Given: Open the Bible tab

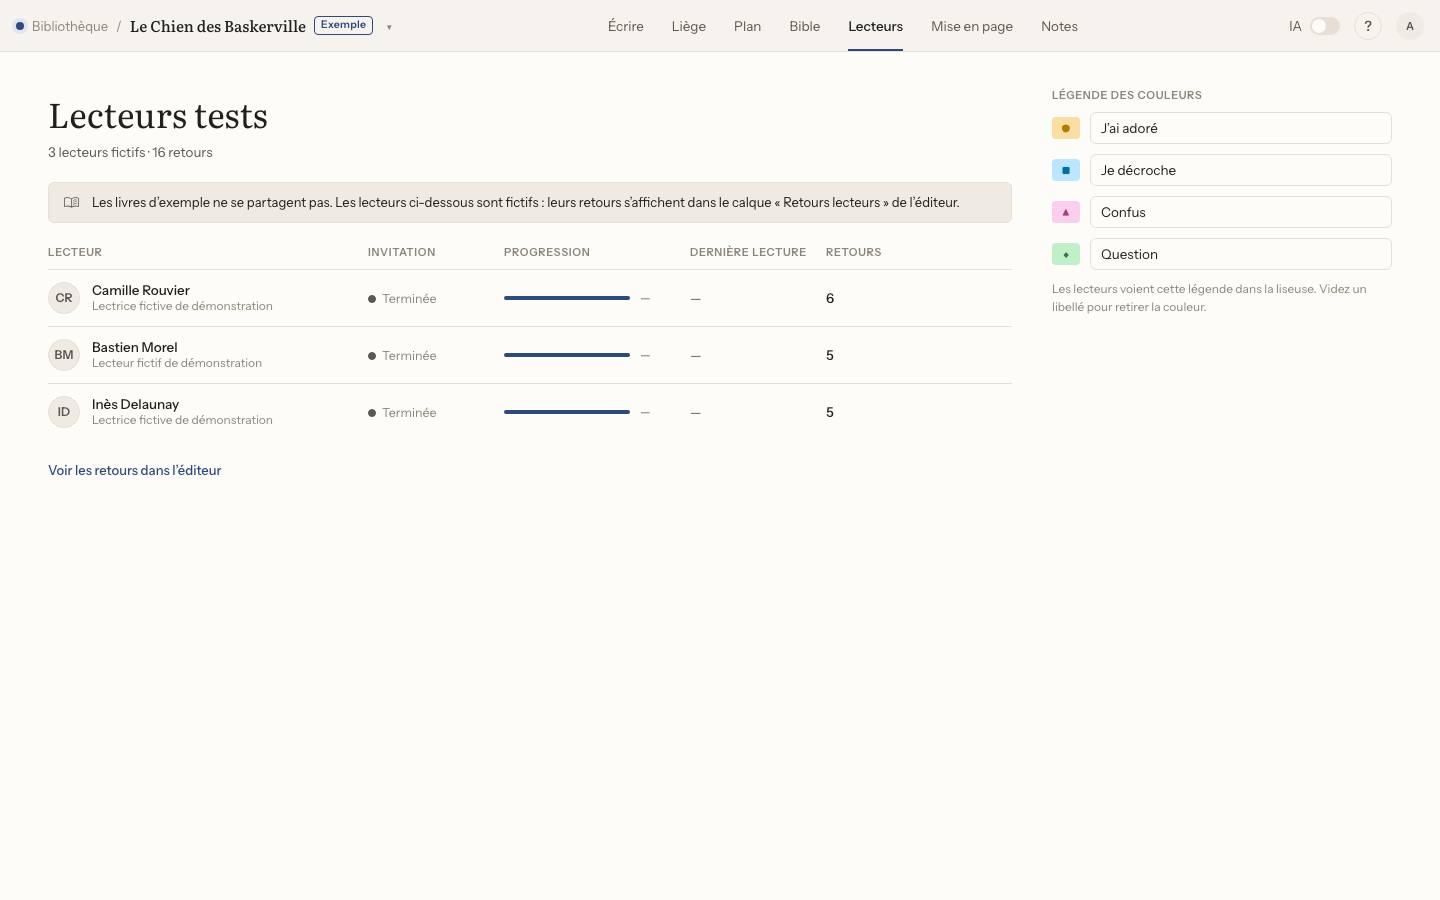Looking at the screenshot, I should coord(805,26).
